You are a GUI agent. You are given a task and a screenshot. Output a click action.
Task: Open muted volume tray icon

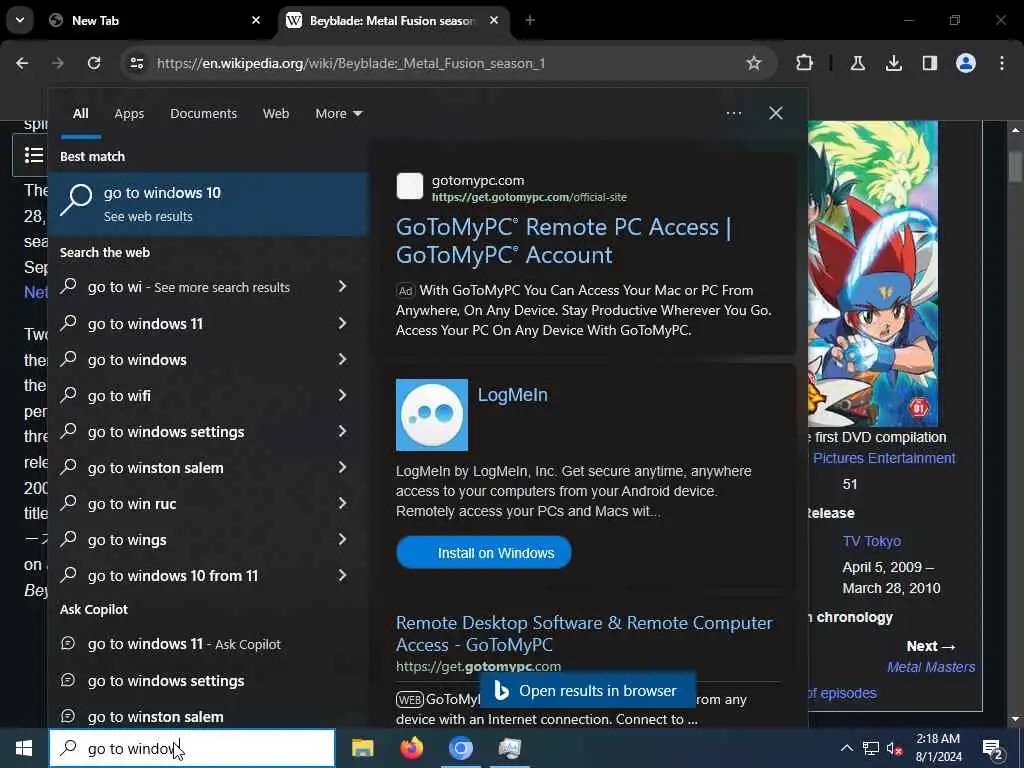[x=895, y=748]
